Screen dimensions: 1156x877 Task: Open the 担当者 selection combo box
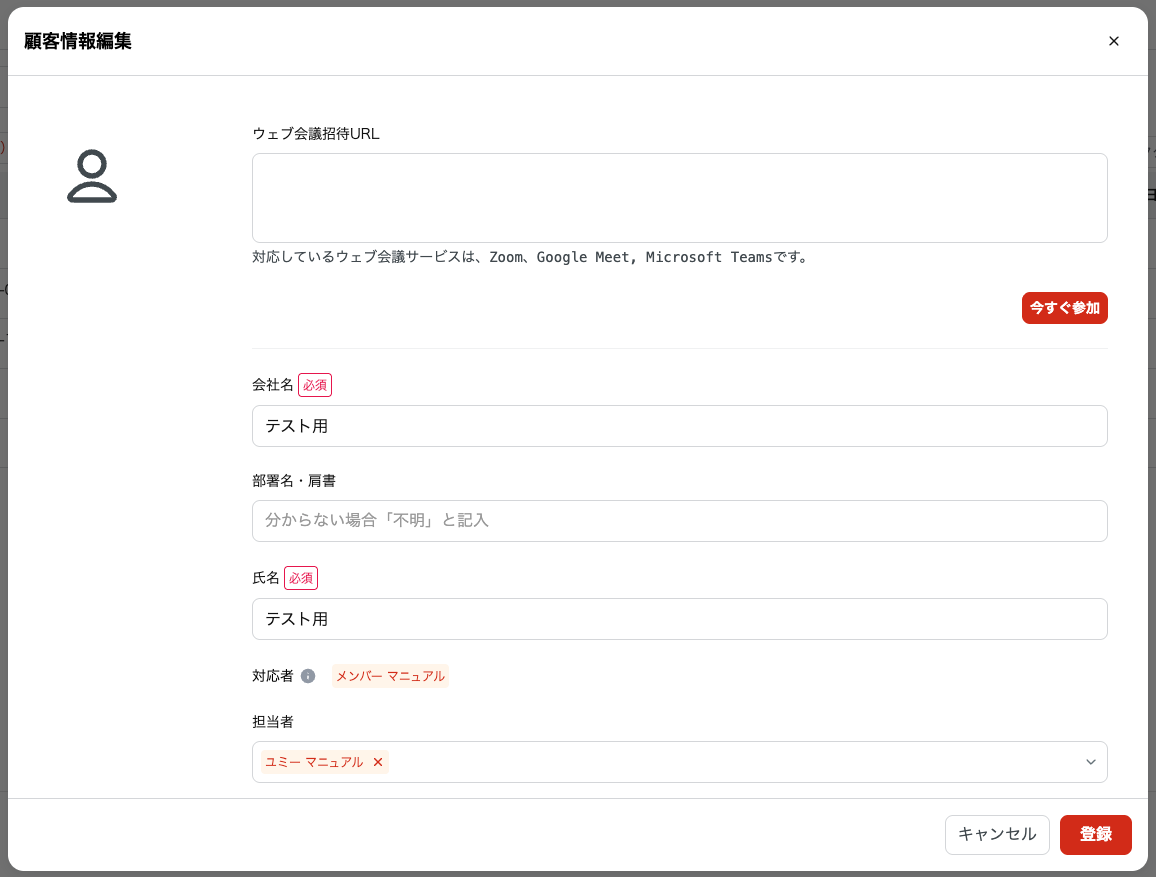click(x=730, y=762)
